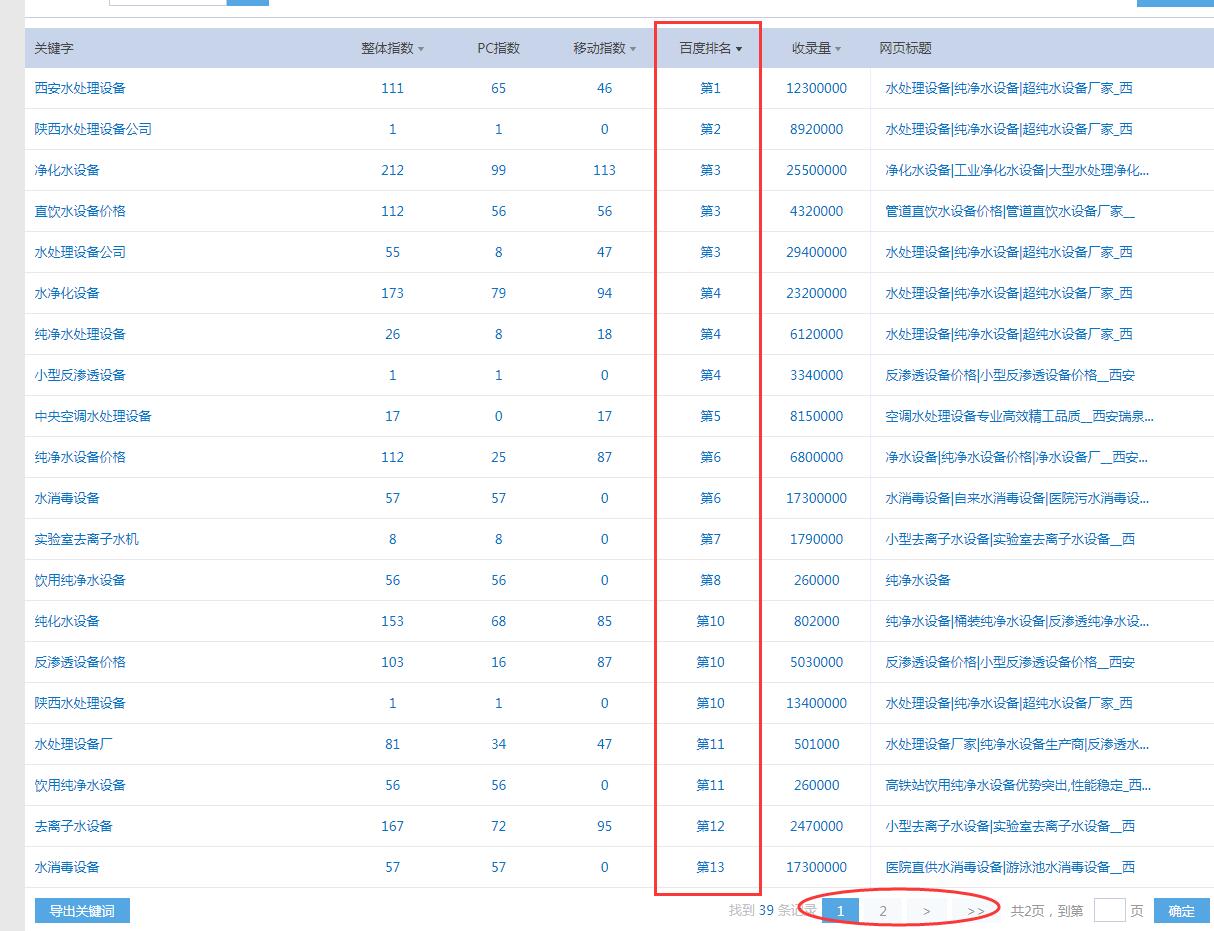
Task: Click the 中央空调水处理设备 keyword link
Action: (x=93, y=416)
